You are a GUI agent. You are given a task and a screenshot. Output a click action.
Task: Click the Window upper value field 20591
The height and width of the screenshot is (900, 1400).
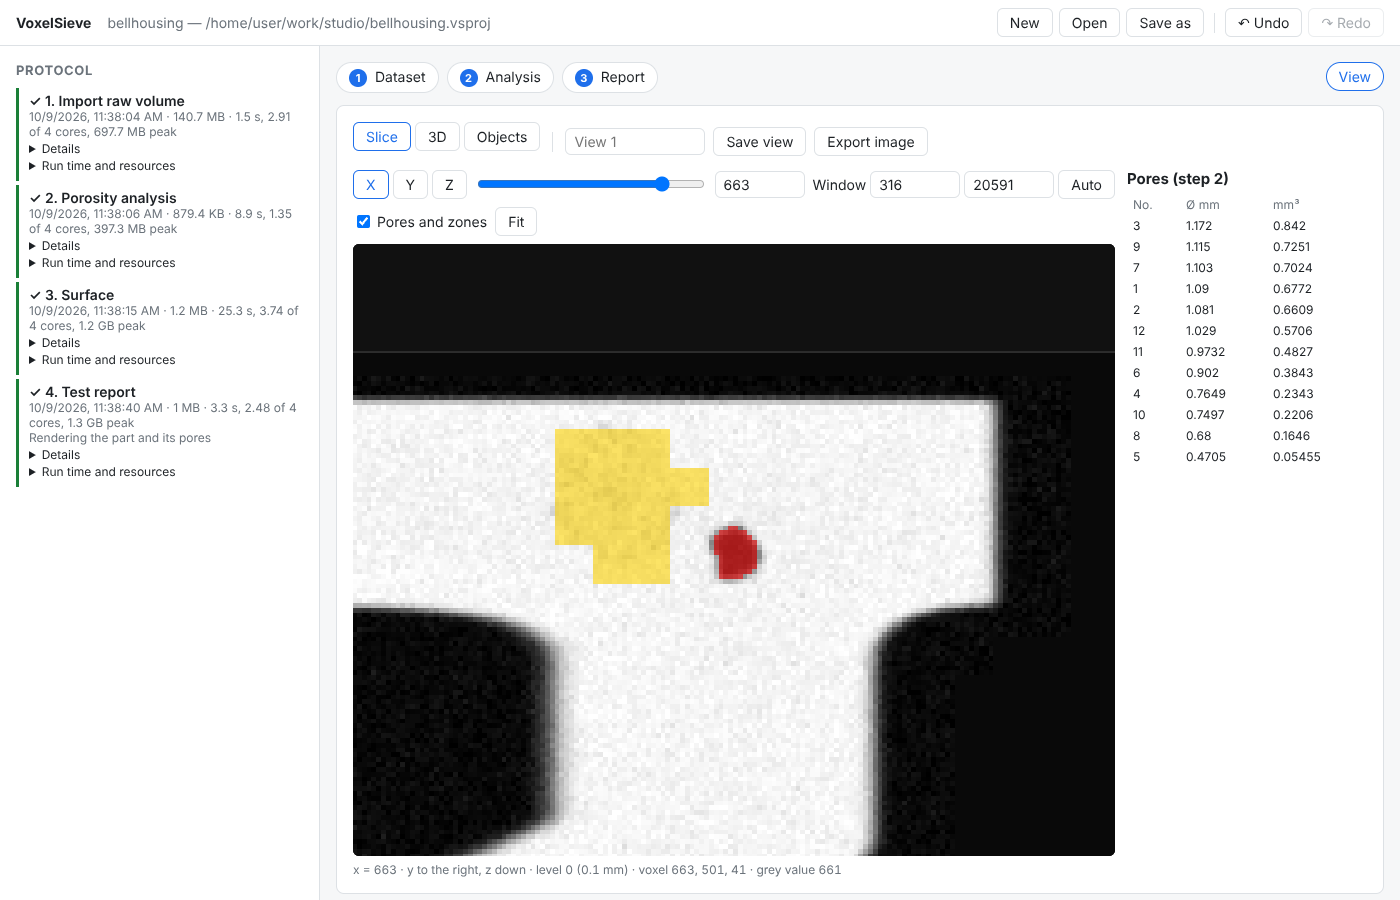tap(1009, 185)
